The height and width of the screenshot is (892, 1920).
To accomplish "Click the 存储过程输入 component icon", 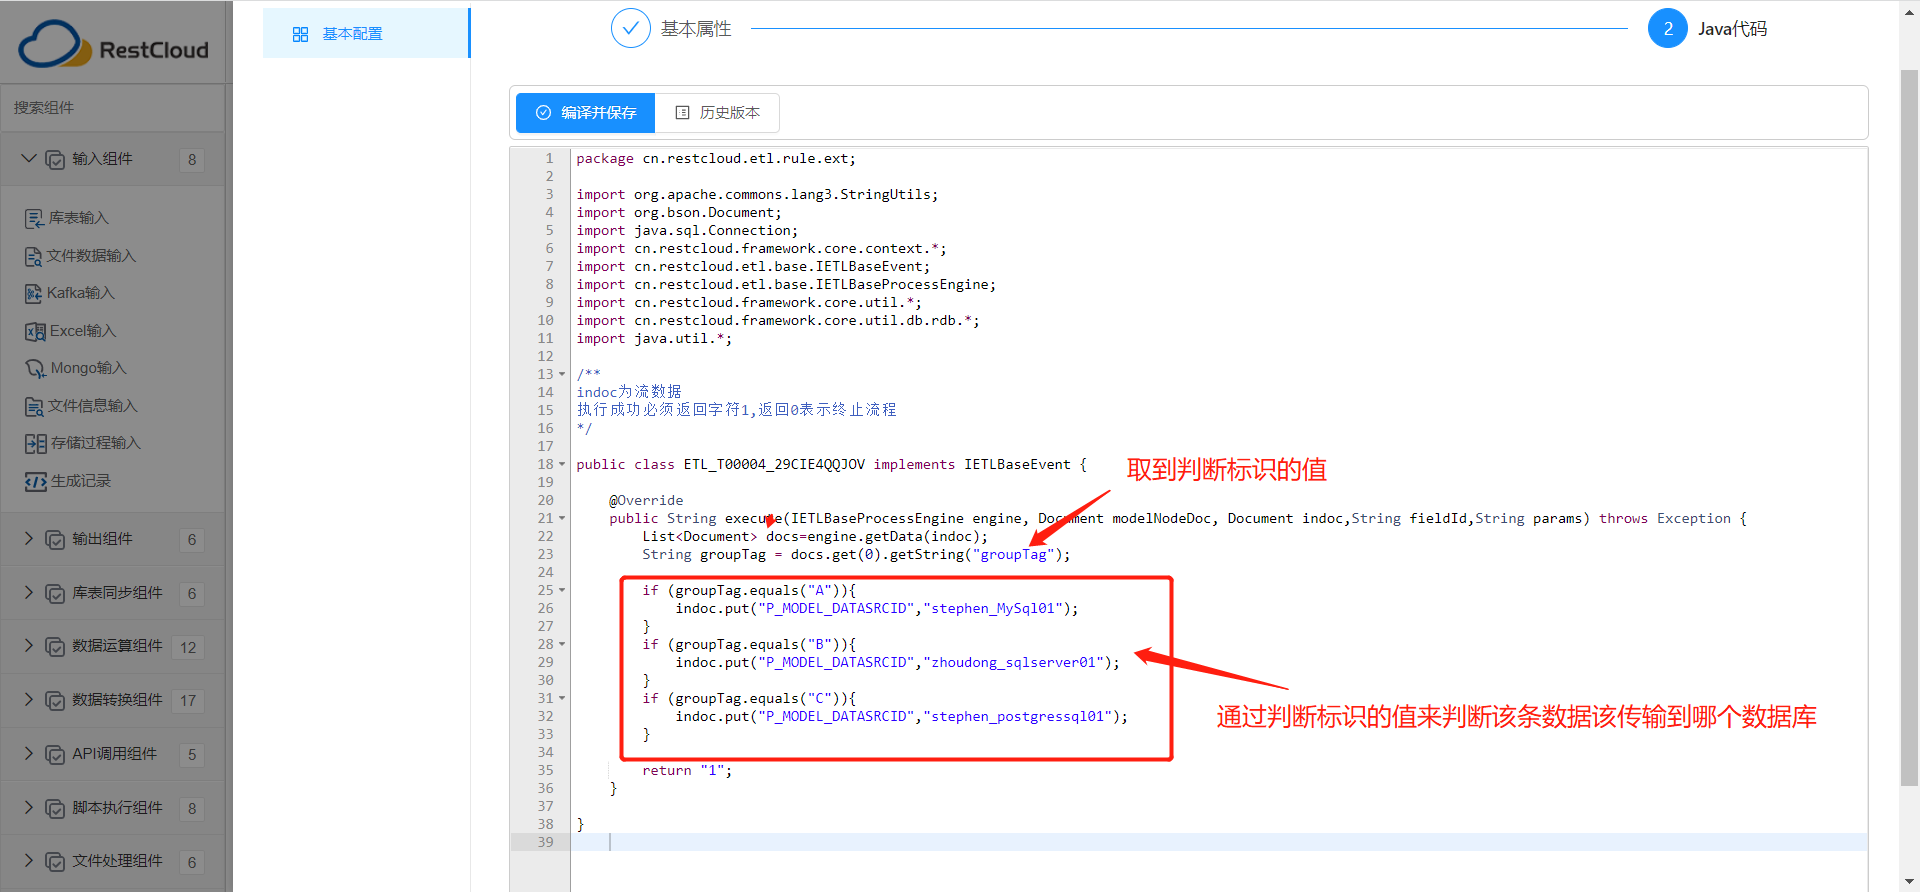I will (36, 443).
